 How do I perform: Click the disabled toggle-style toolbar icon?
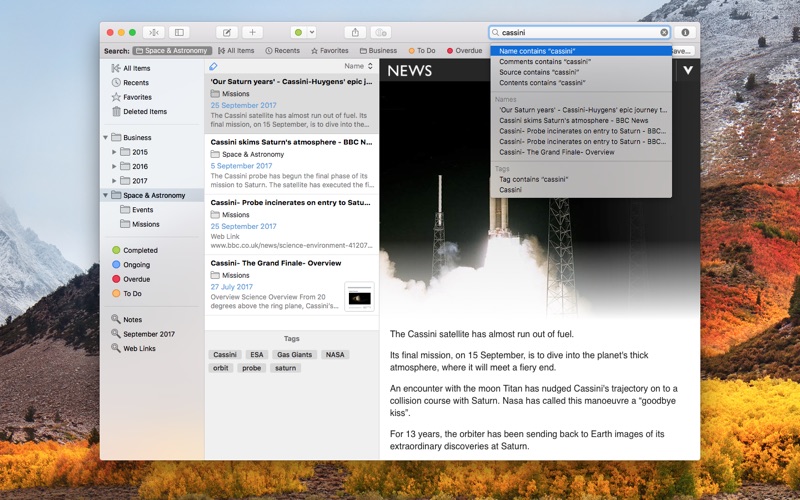tap(381, 32)
